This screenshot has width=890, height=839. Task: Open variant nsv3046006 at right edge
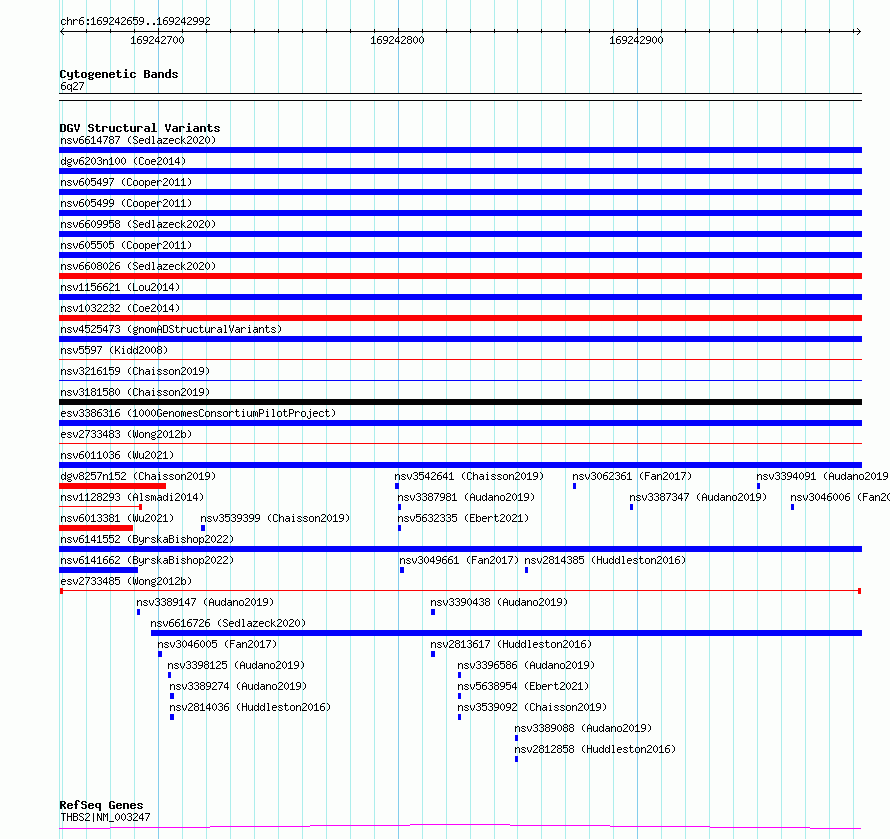tap(839, 497)
